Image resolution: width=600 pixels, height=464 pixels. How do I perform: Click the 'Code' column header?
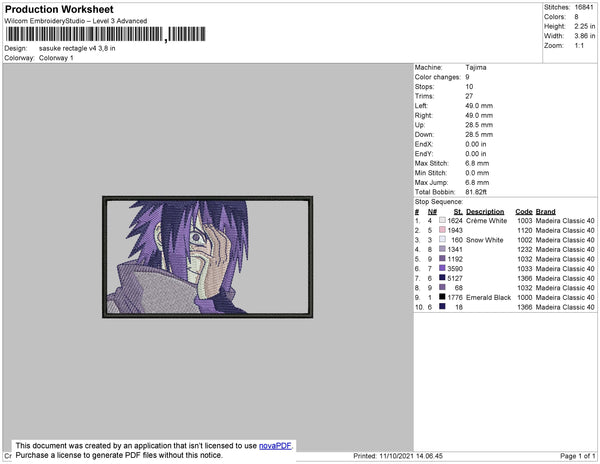[x=524, y=212]
